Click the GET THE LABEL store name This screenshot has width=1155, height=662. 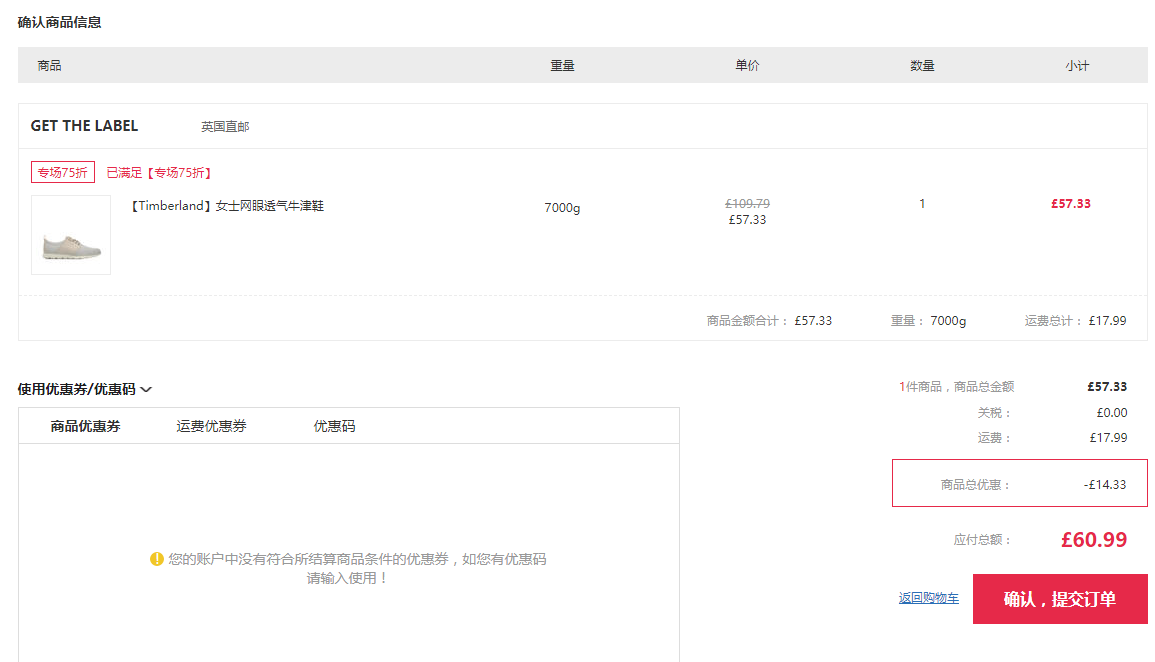pyautogui.click(x=84, y=126)
